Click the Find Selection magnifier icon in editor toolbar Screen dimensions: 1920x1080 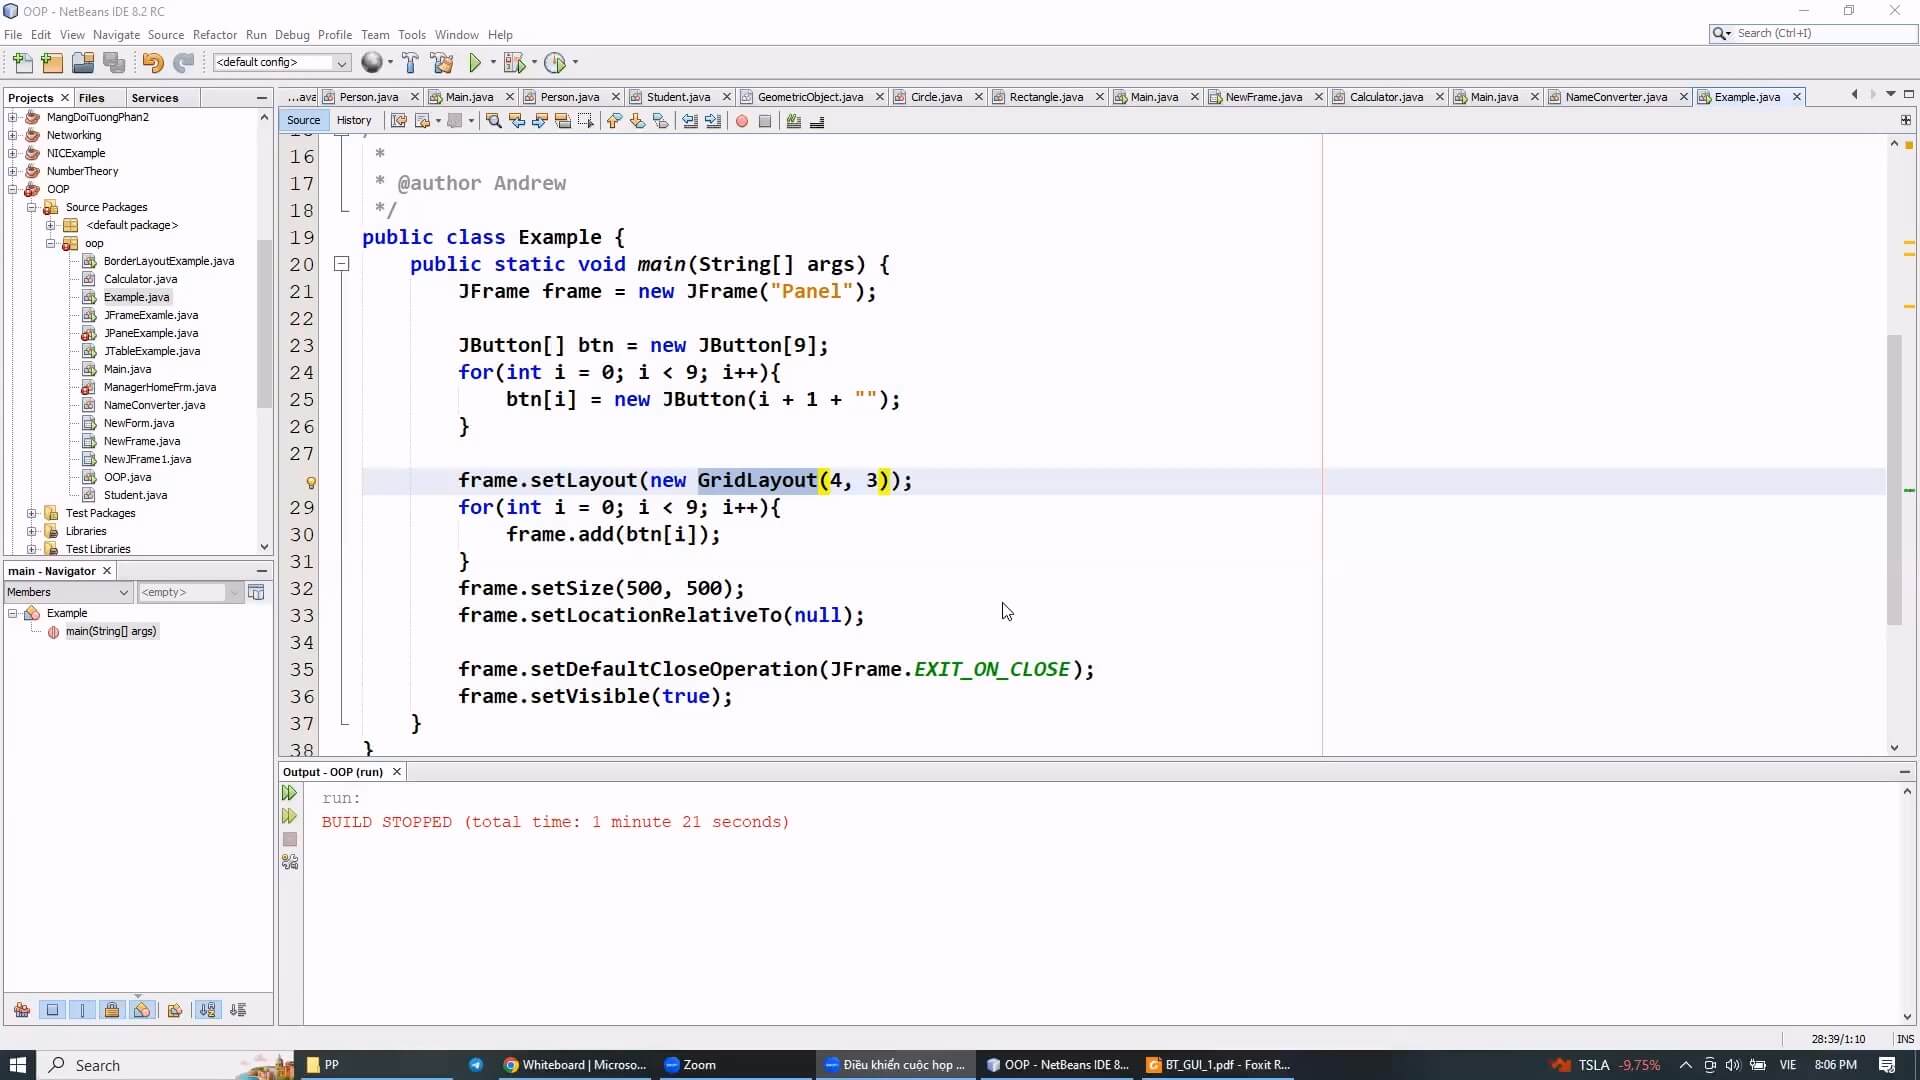coord(494,121)
